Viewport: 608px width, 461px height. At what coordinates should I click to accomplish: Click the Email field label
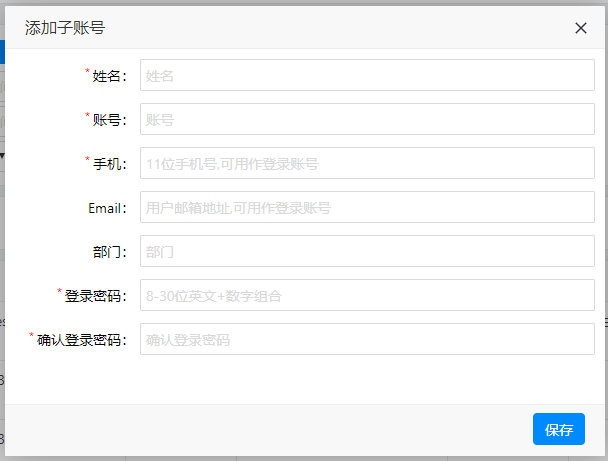[106, 208]
